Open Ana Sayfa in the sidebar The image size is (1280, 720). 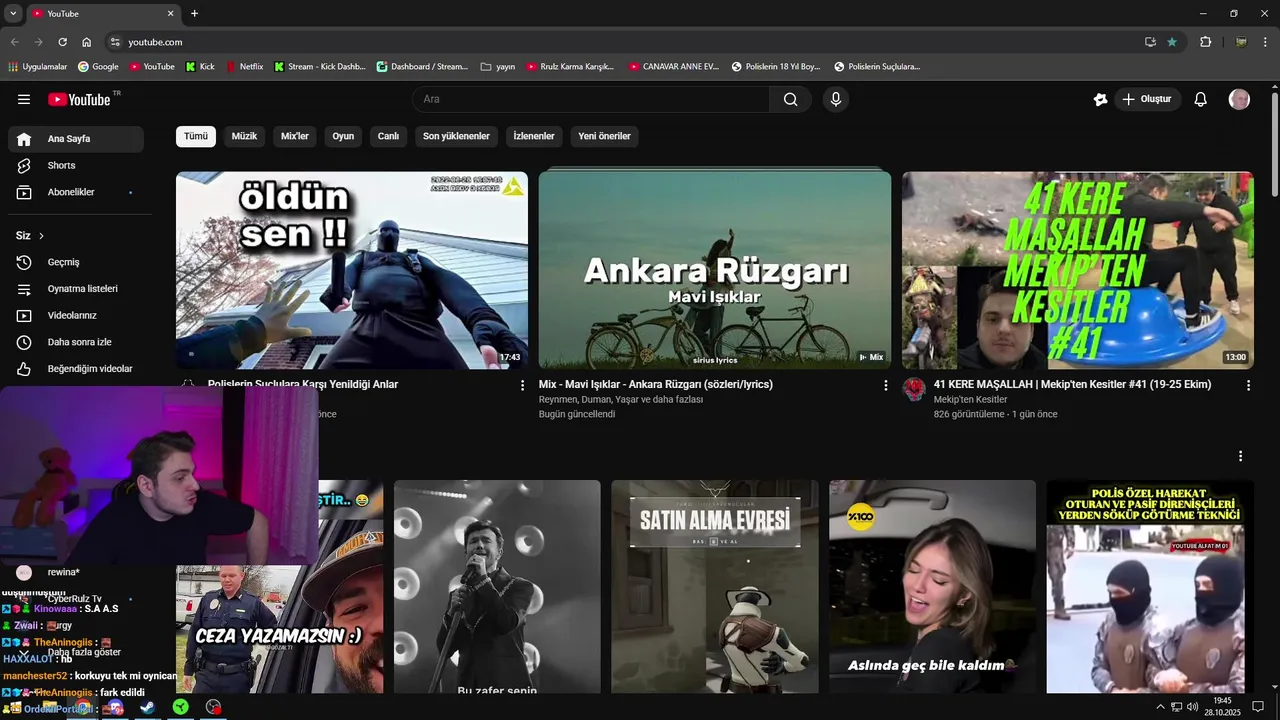(76, 139)
